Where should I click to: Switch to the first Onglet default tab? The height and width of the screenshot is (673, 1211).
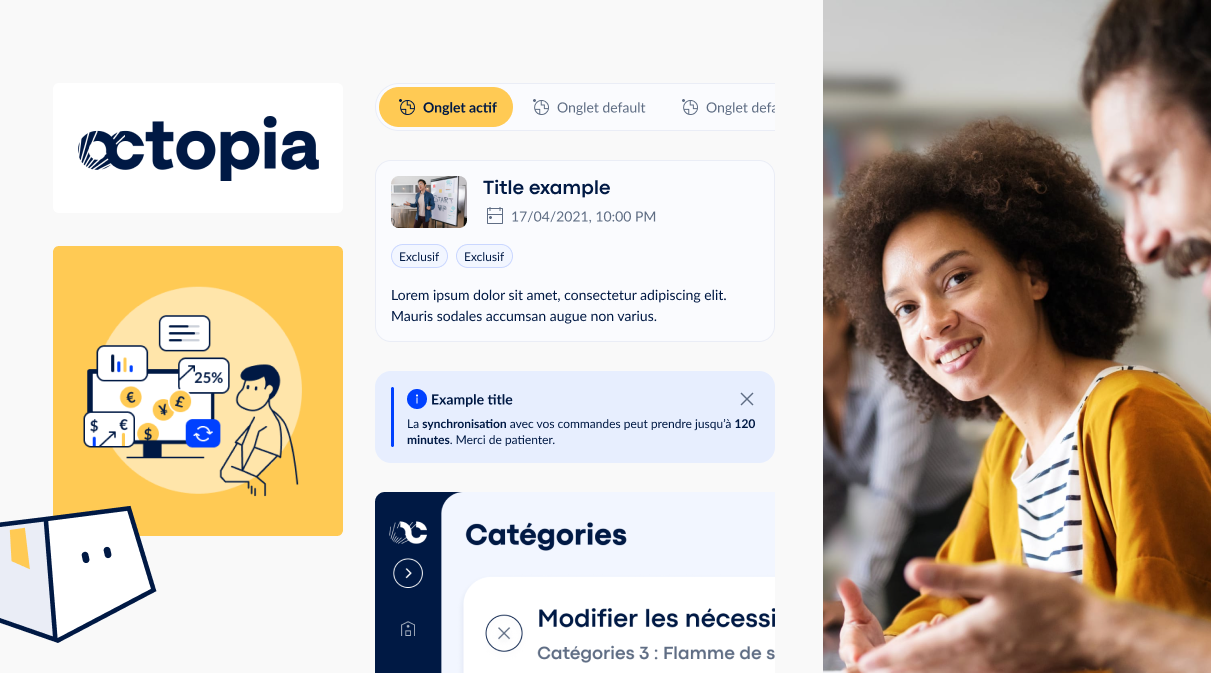[589, 107]
